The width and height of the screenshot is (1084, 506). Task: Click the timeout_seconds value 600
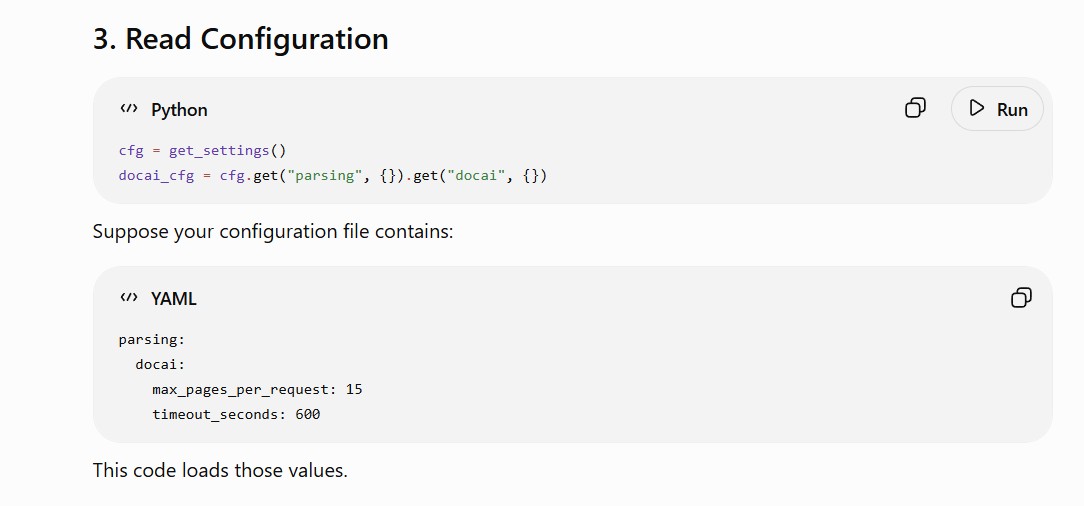coord(308,415)
